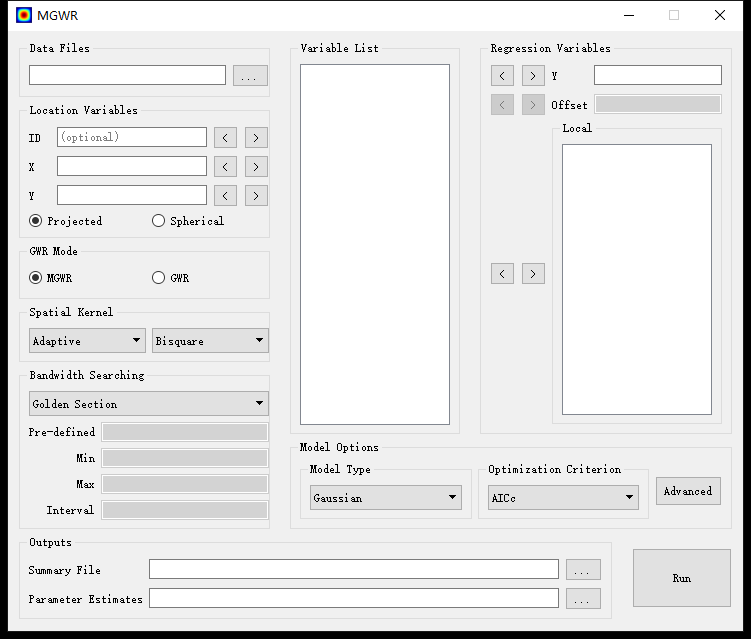
Task: Click the Data Files path field
Action: tap(127, 75)
